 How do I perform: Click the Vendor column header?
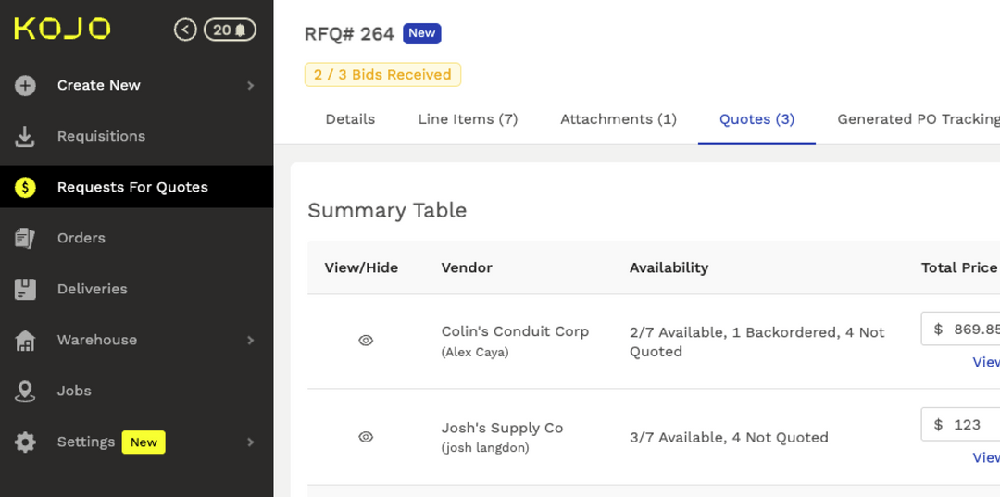click(x=467, y=268)
